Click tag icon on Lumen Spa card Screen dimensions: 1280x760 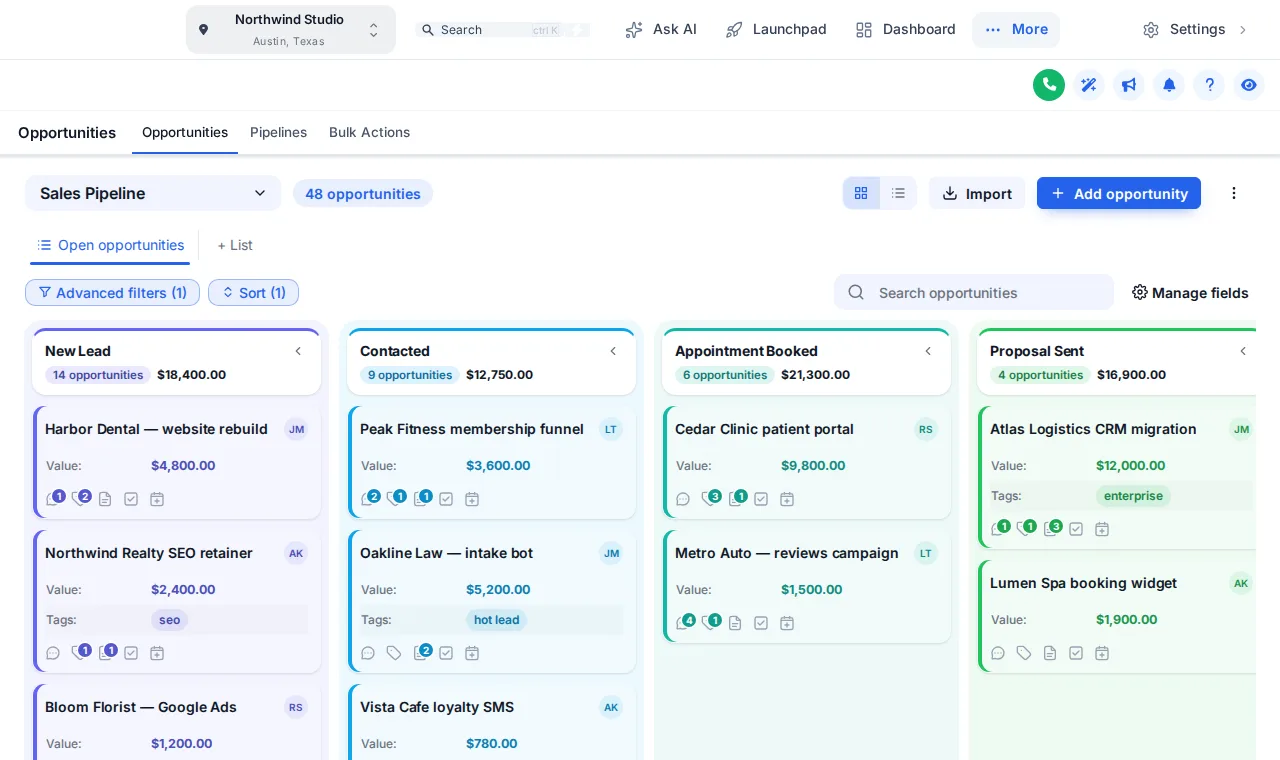tap(1024, 653)
